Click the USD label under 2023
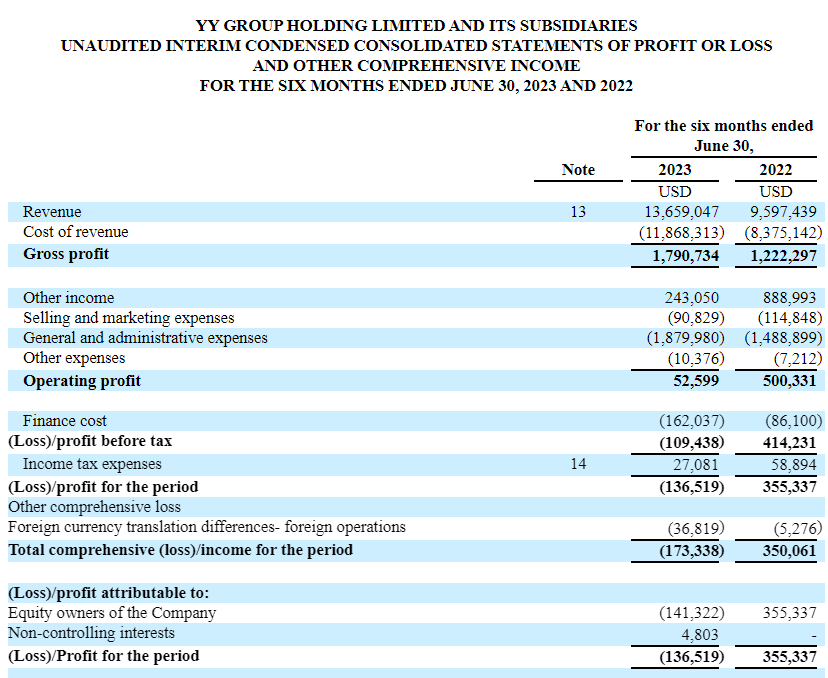Viewport: 828px width, 678px height. click(675, 192)
